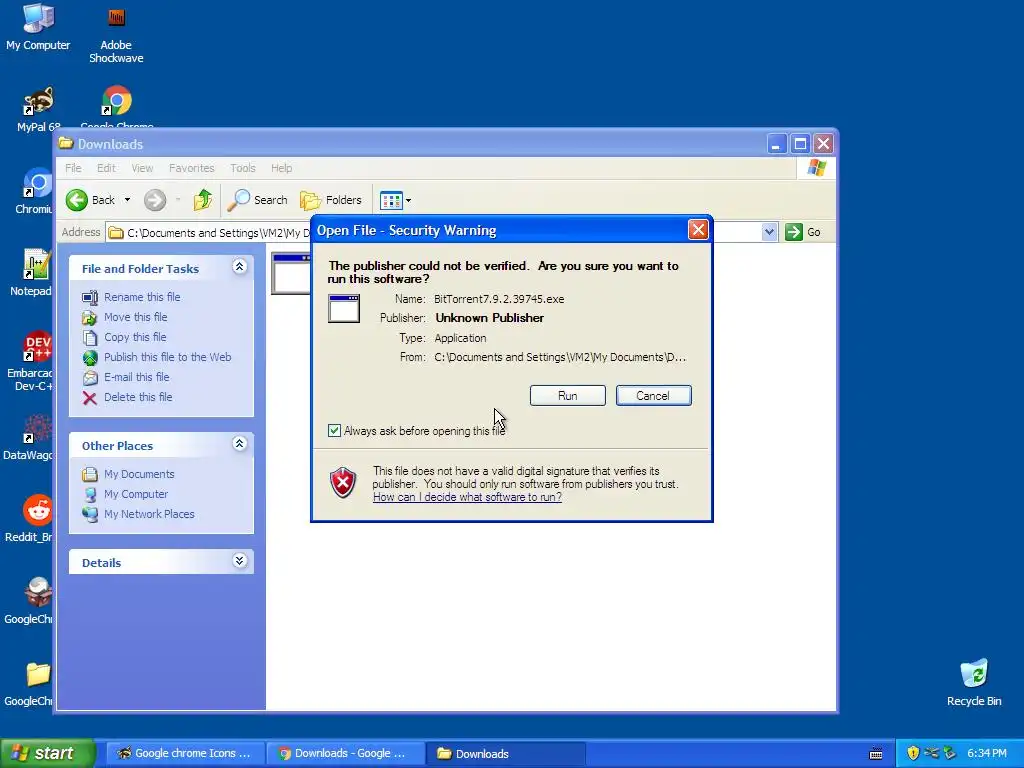Collapse the Other Places panel
This screenshot has width=1024, height=768.
(240, 444)
